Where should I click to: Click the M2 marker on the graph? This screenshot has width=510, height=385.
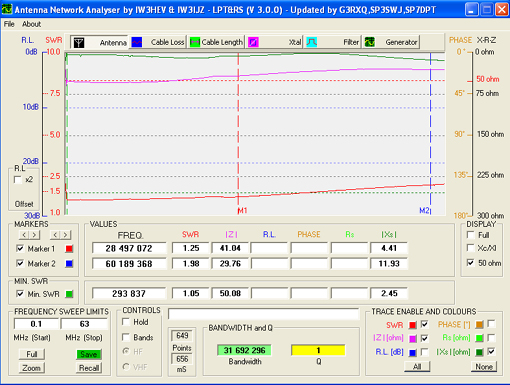424,211
